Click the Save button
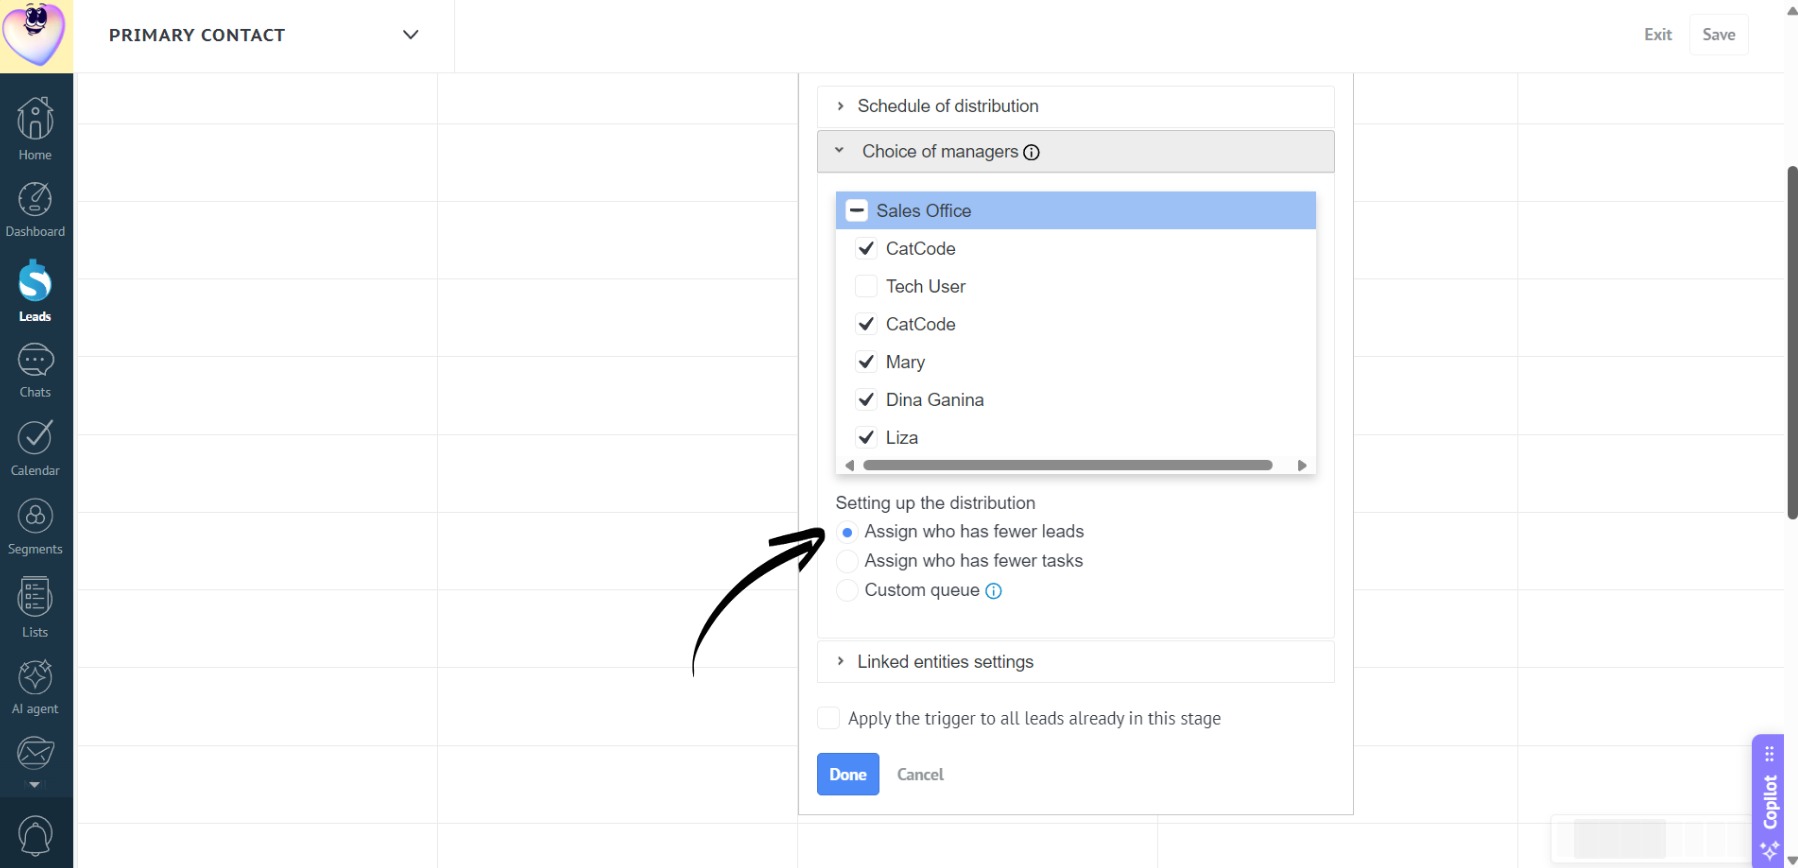The image size is (1798, 868). point(1718,34)
